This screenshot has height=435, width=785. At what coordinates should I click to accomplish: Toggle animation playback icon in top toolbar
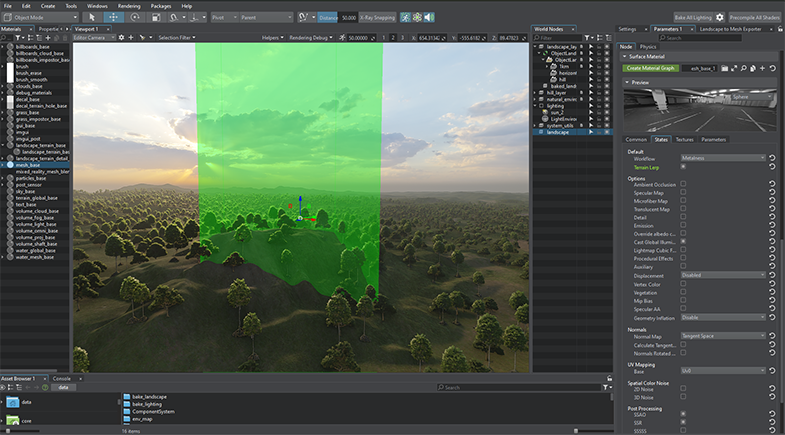pos(405,18)
